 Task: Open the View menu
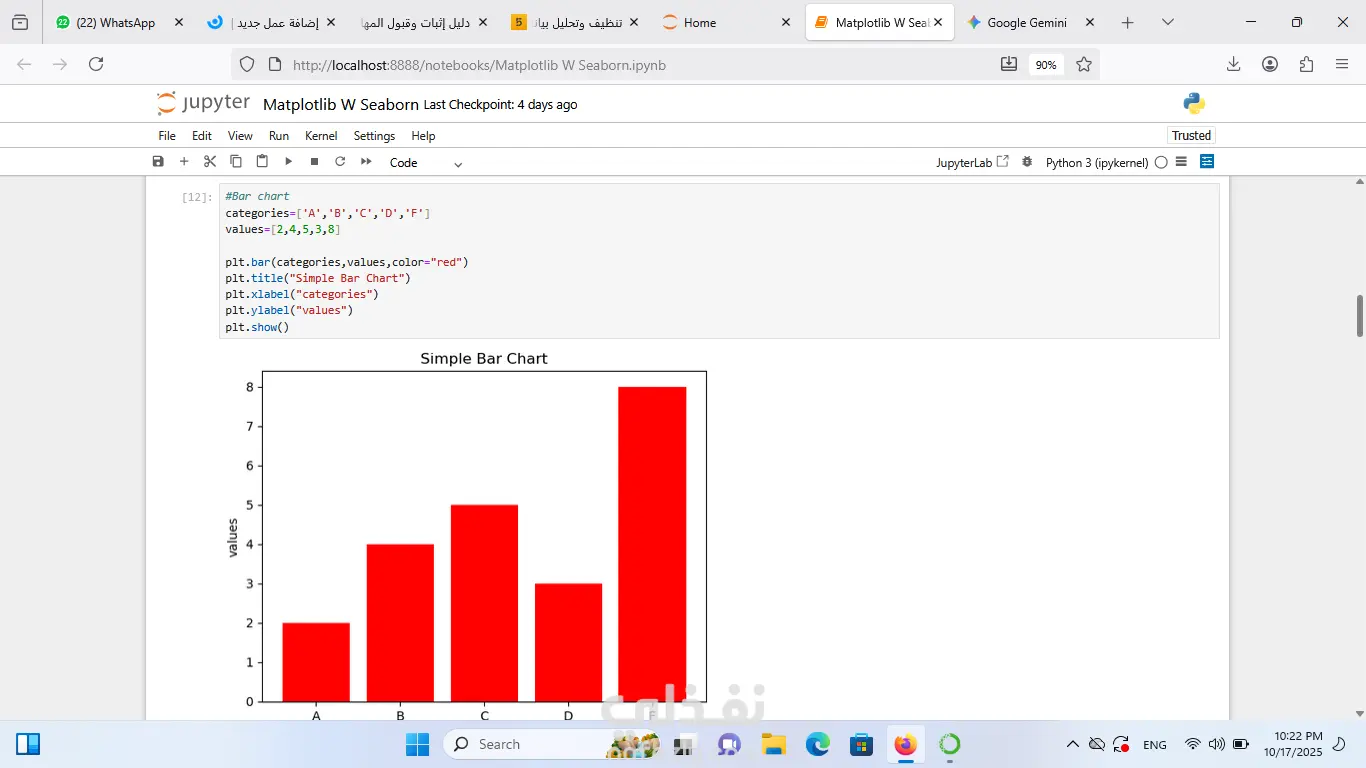pyautogui.click(x=240, y=136)
